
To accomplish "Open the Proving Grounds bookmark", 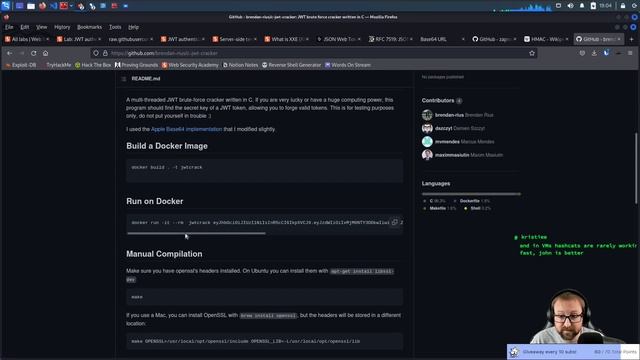I will point(136,65).
